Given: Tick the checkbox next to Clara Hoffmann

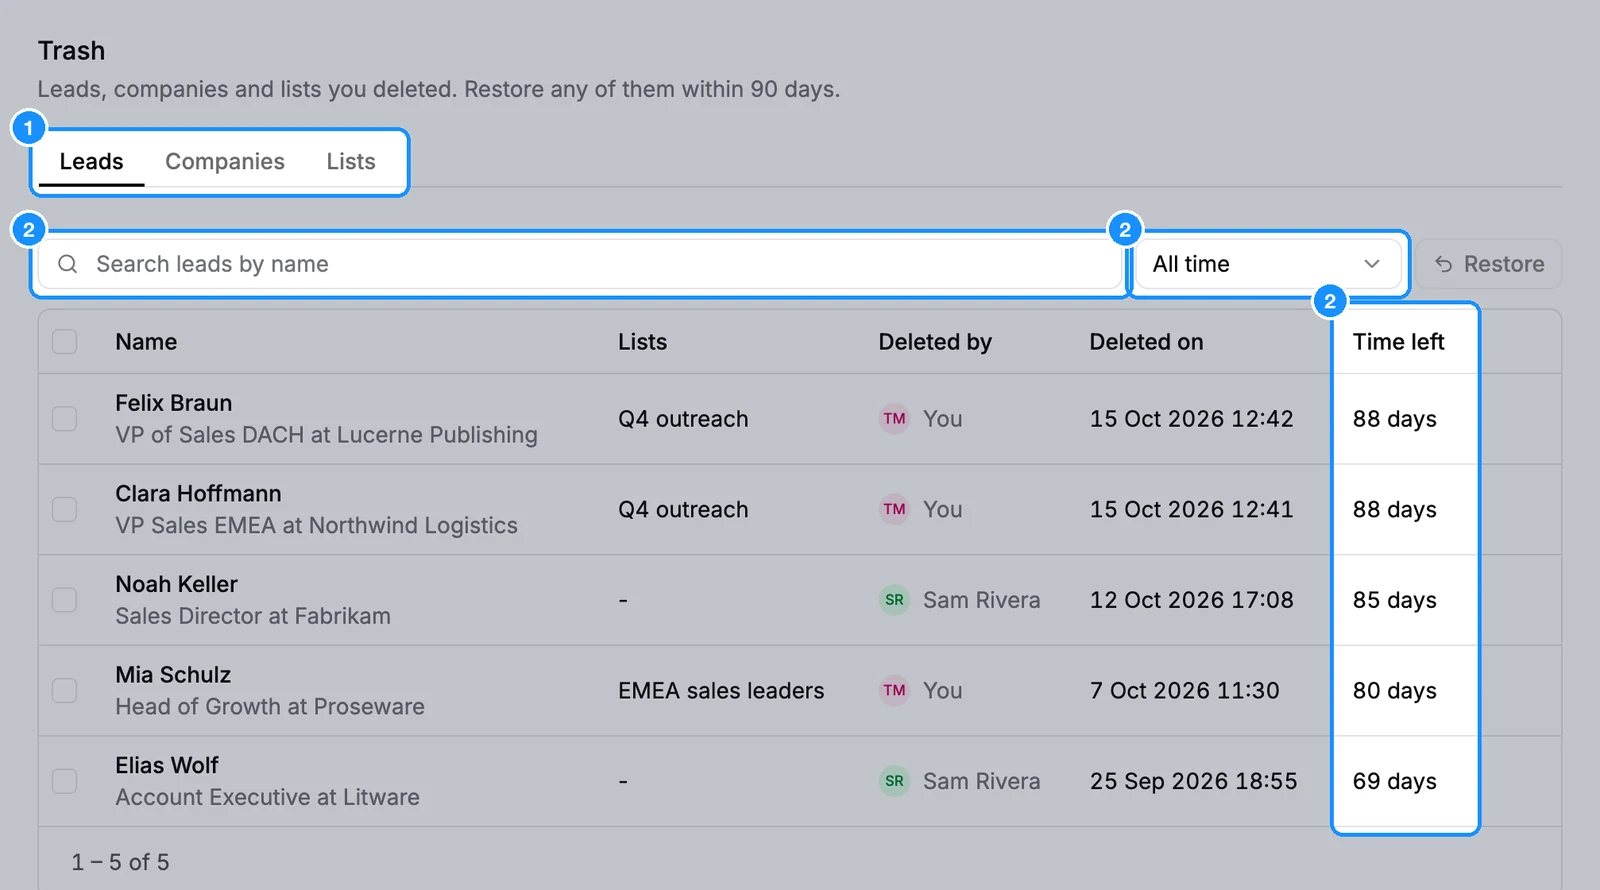Looking at the screenshot, I should tap(65, 510).
